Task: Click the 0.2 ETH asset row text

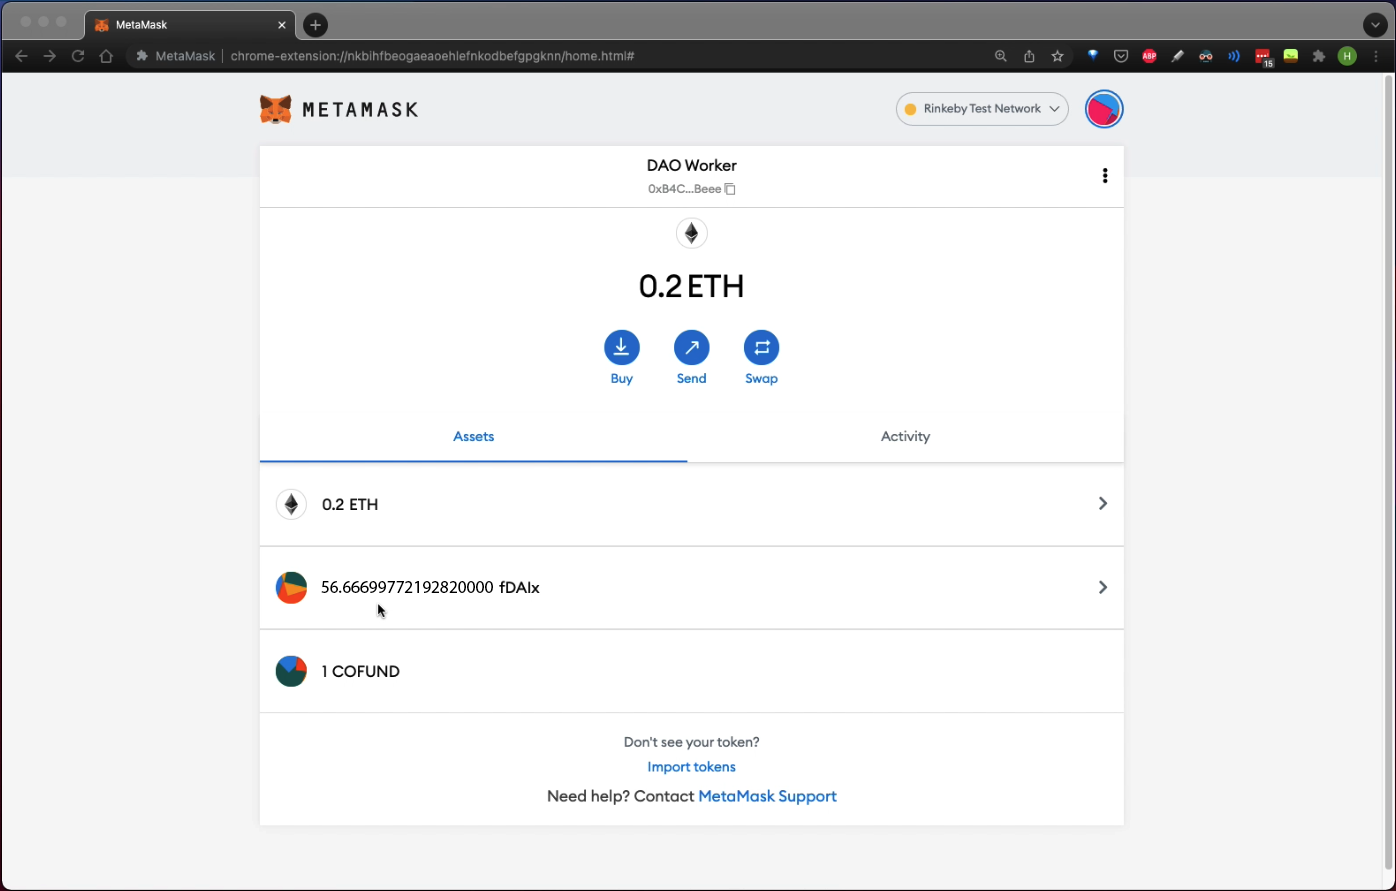Action: [350, 505]
